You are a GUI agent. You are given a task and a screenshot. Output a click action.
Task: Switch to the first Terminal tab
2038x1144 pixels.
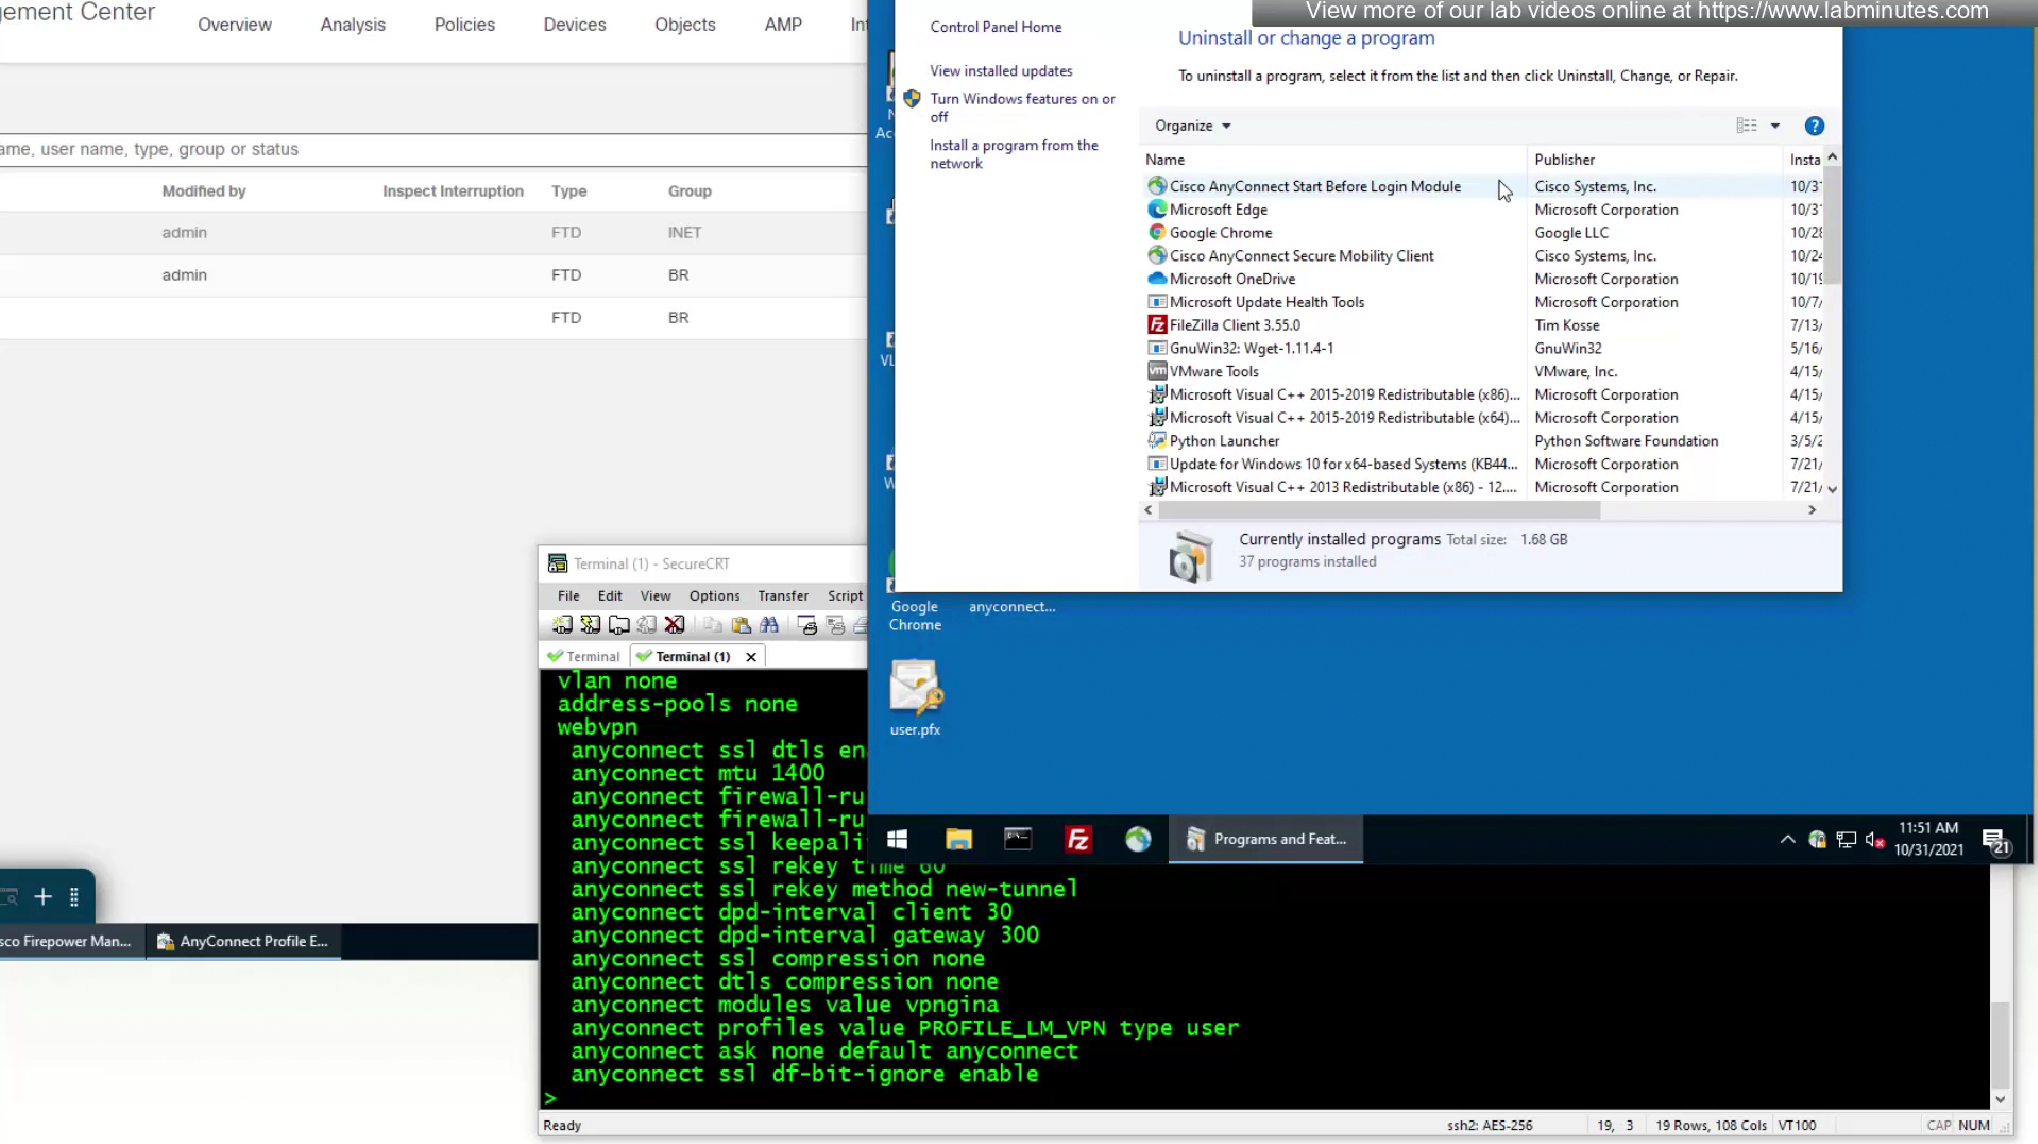click(584, 657)
